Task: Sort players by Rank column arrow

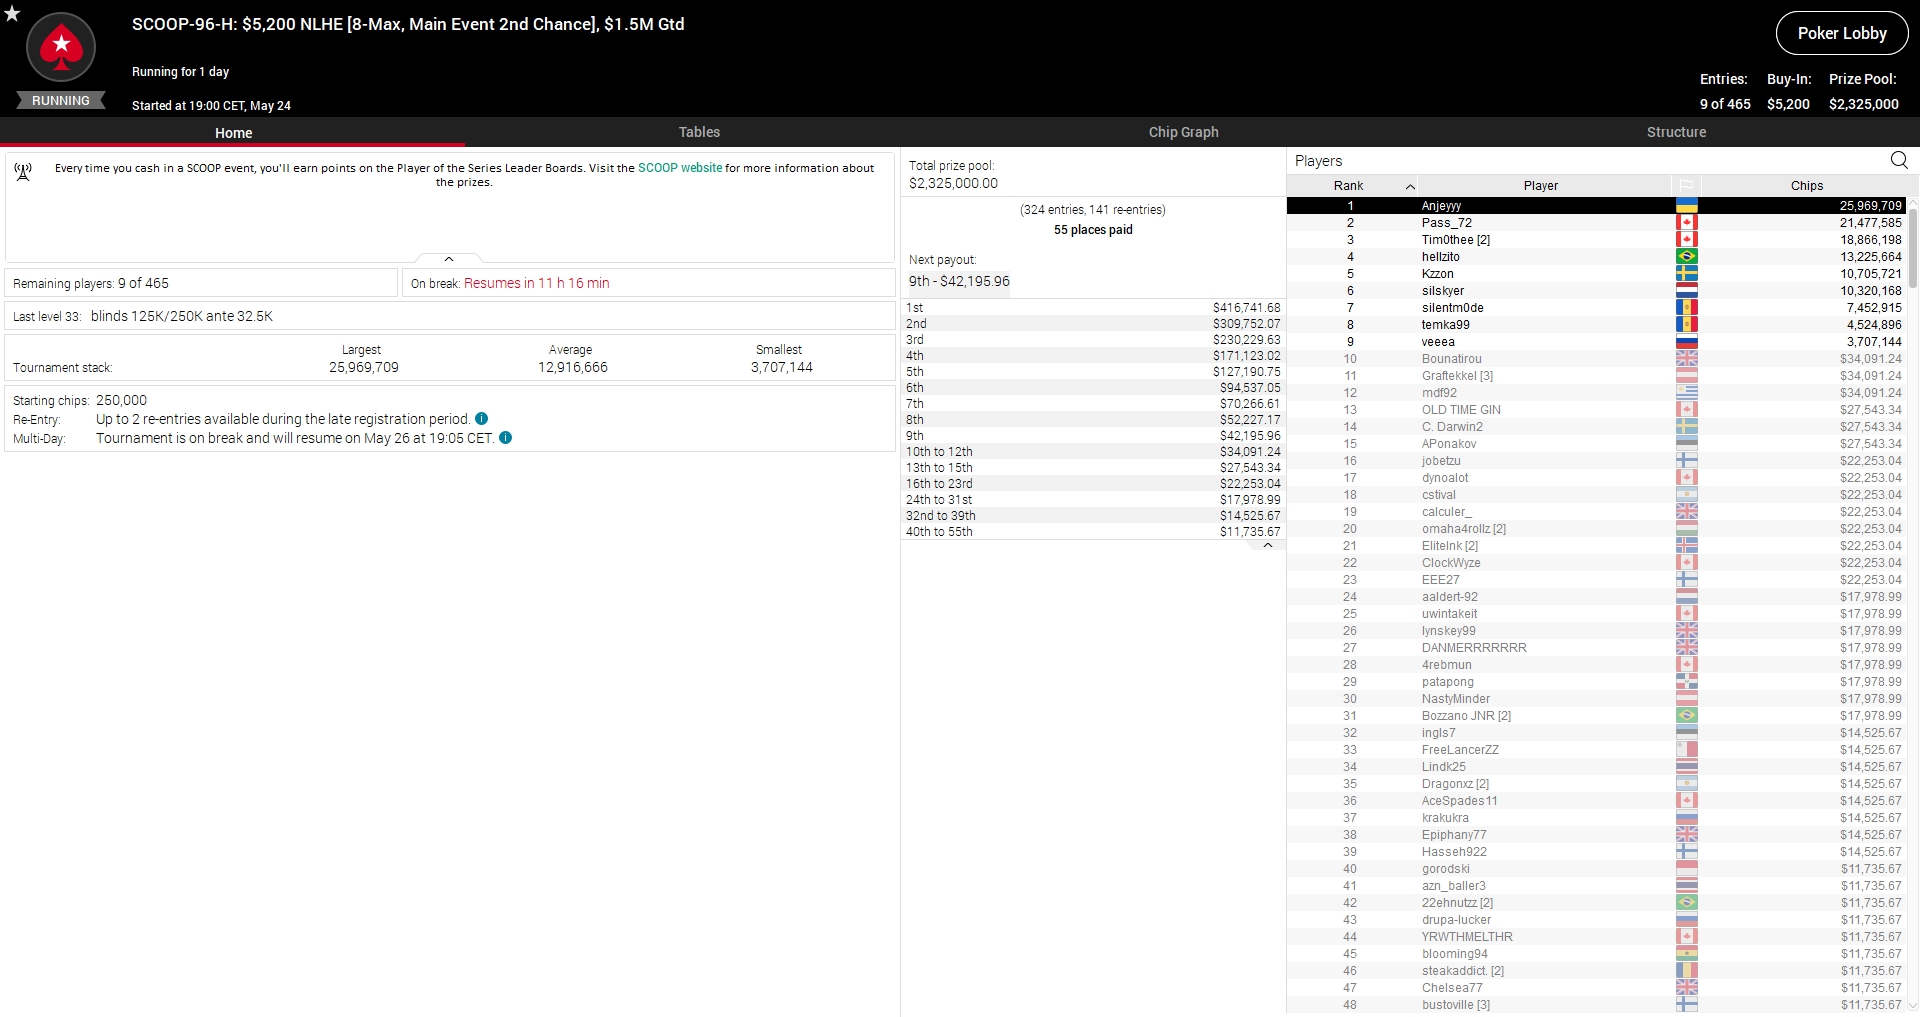Action: (1410, 186)
